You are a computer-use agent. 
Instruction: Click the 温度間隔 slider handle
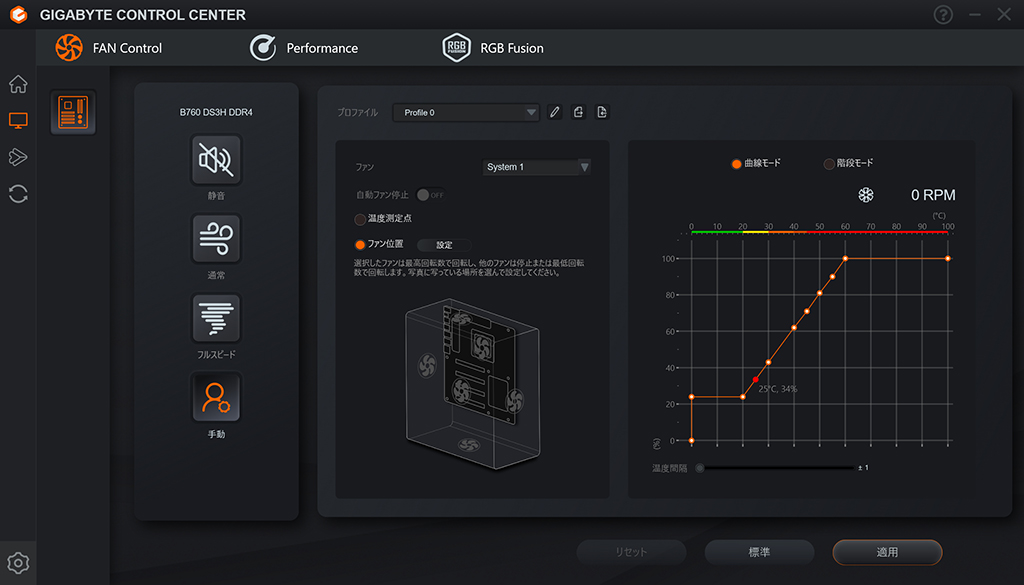coord(700,468)
